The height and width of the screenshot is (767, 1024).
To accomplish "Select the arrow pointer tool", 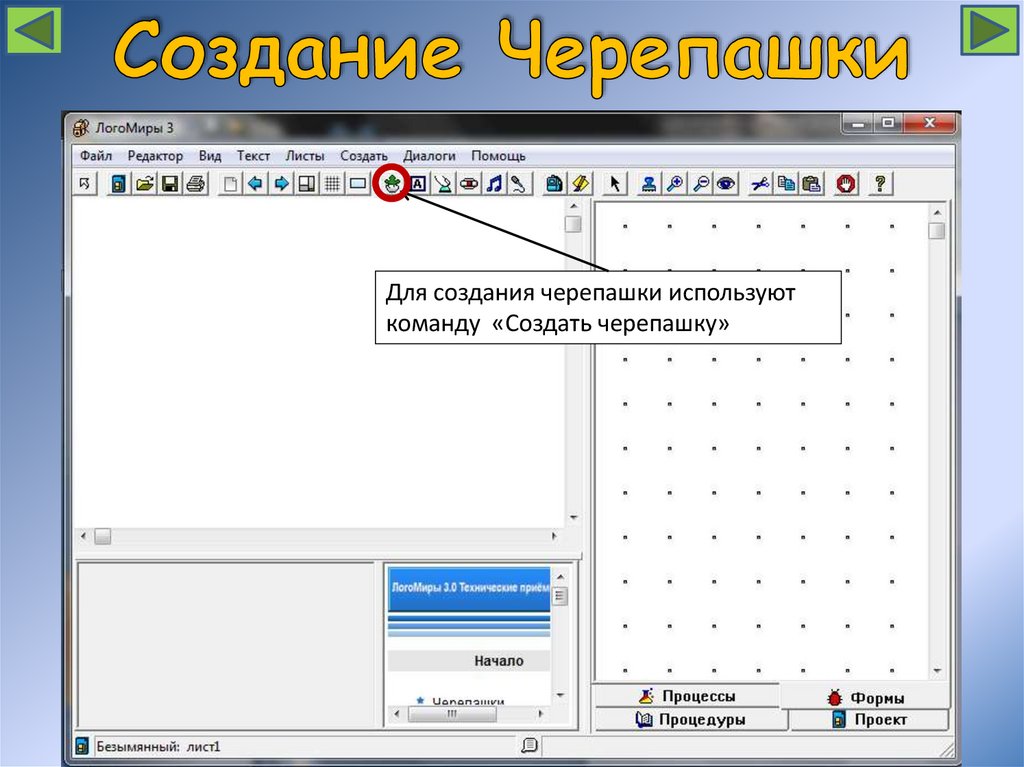I will [615, 184].
